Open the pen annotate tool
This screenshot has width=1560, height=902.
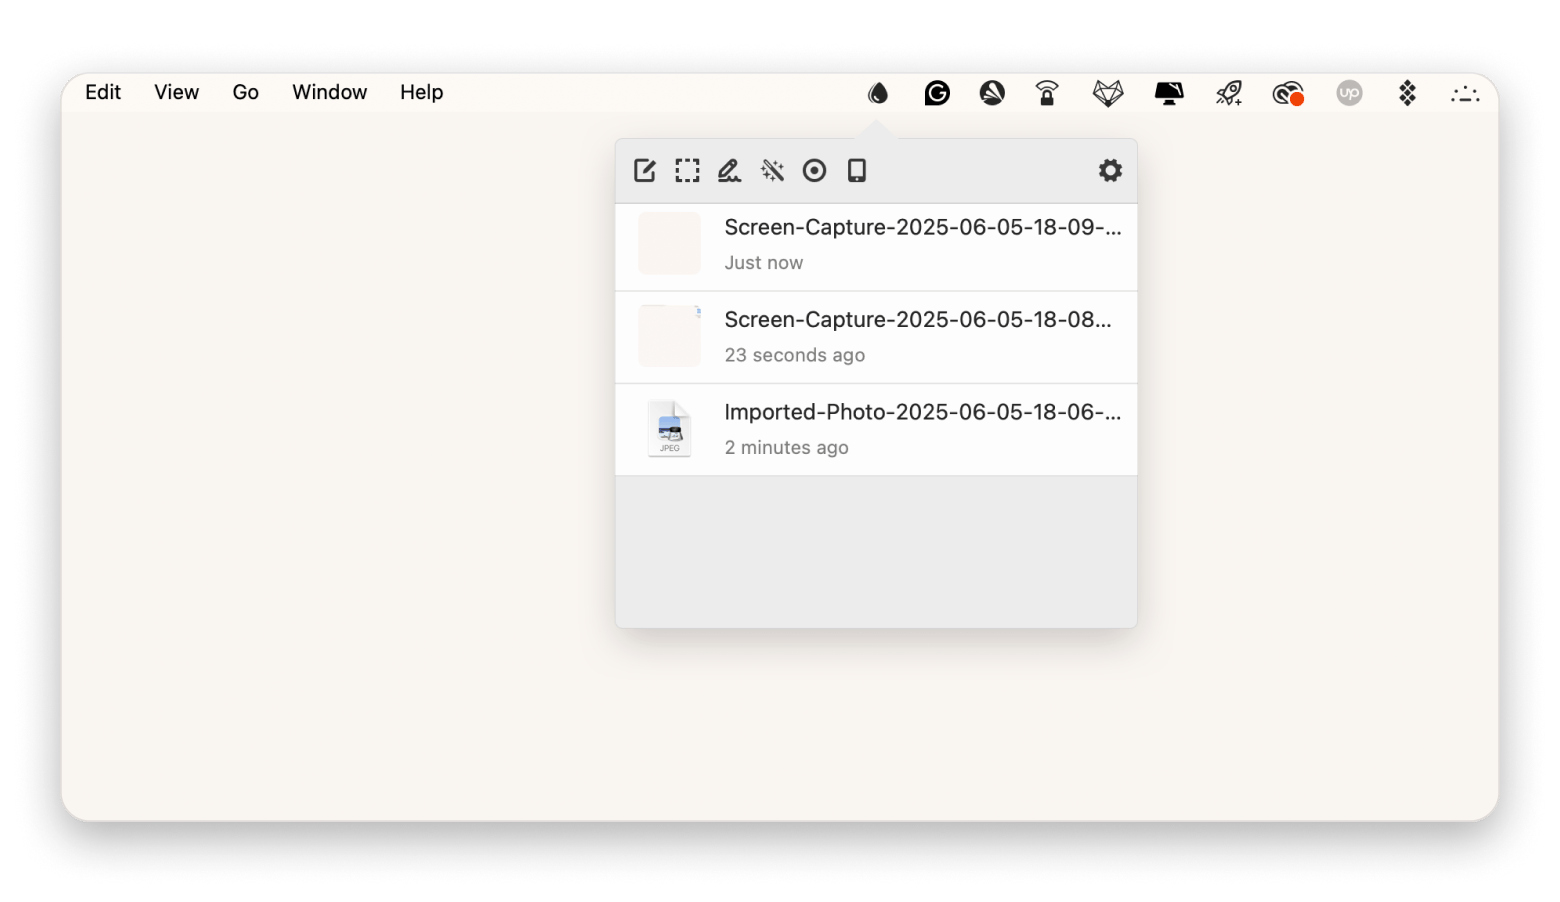pyautogui.click(x=729, y=171)
